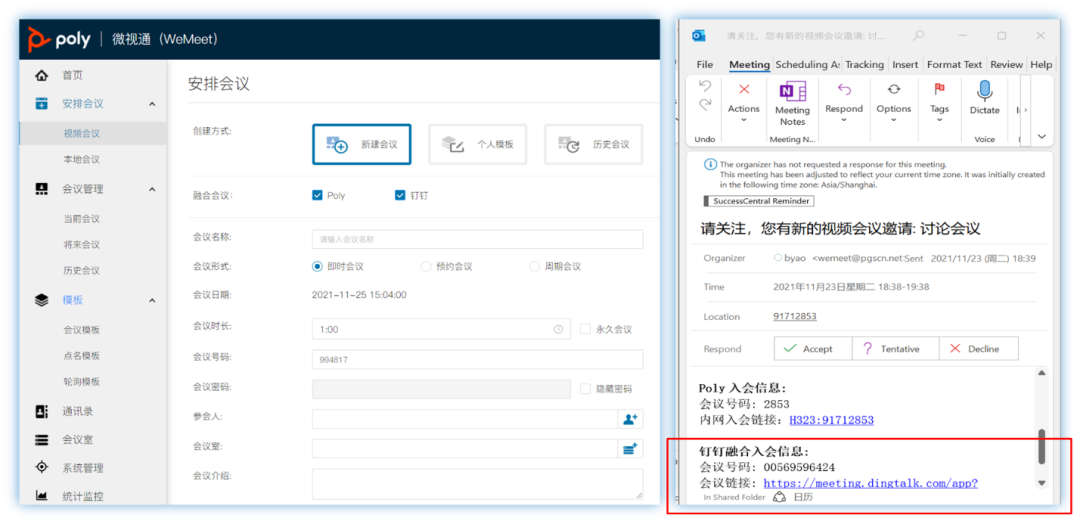This screenshot has width=1080, height=524.
Task: Click the info icon beside the organizer notice
Action: pyautogui.click(x=710, y=165)
